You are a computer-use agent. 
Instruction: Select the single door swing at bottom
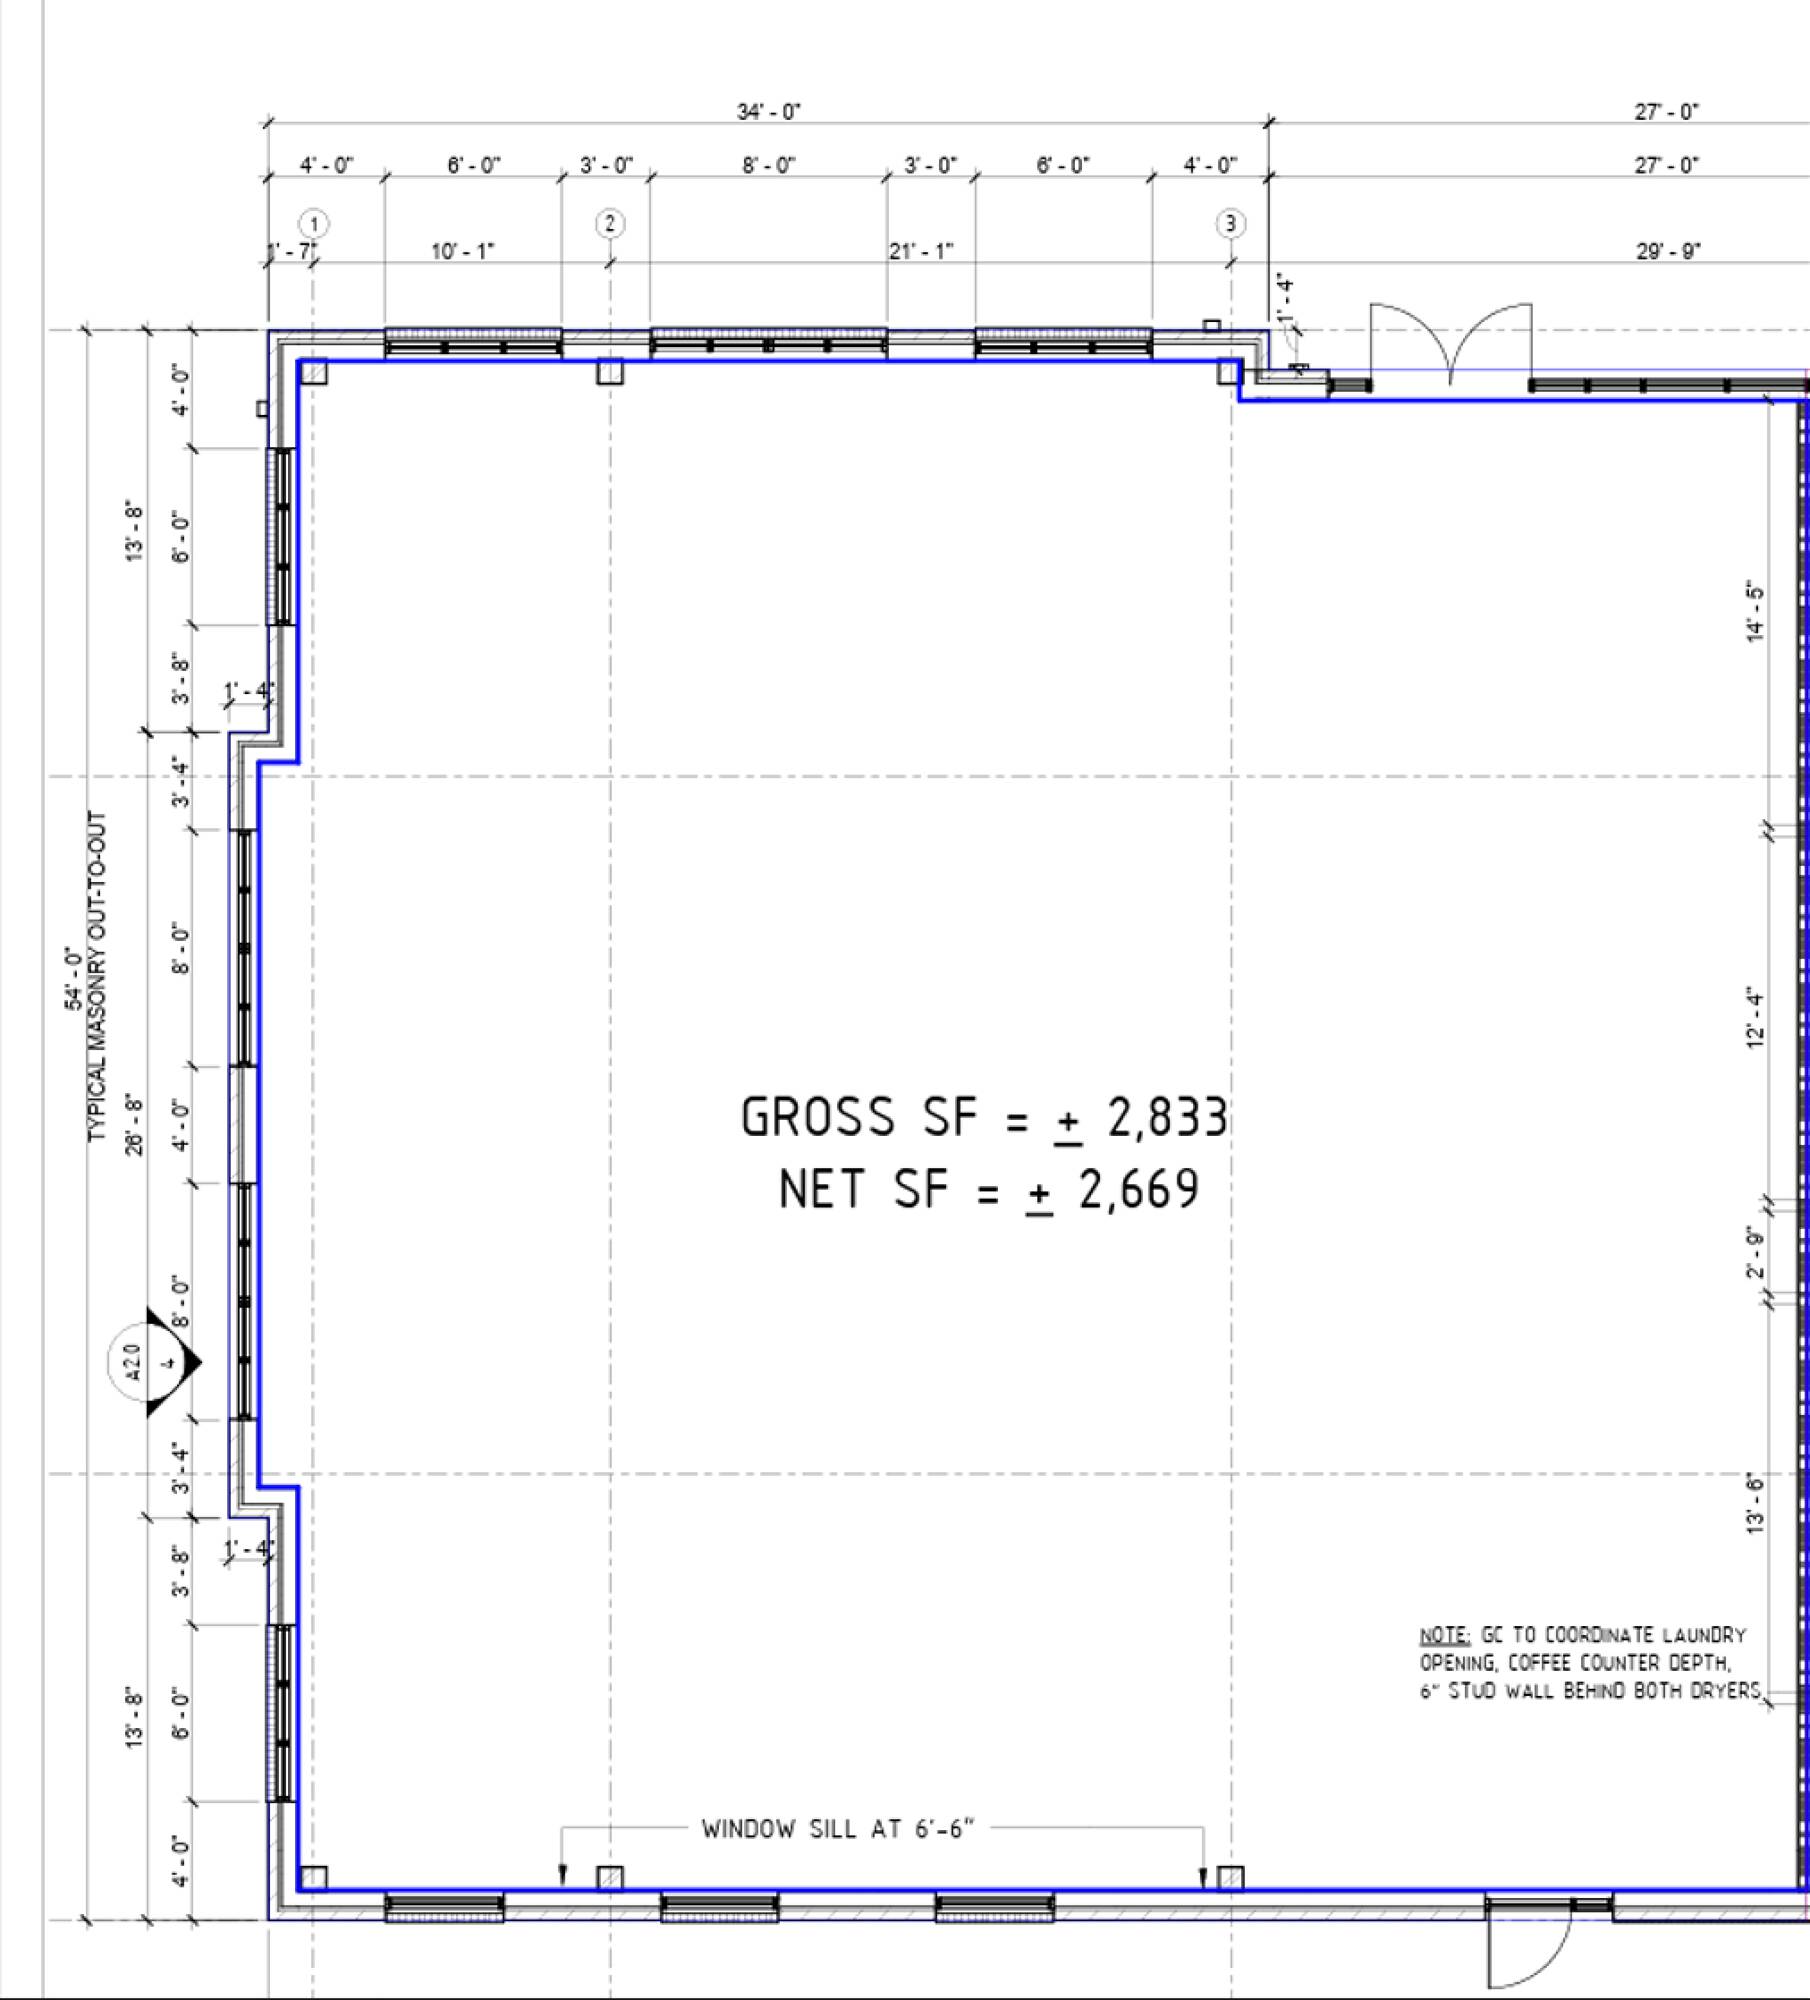[x=1530, y=1950]
